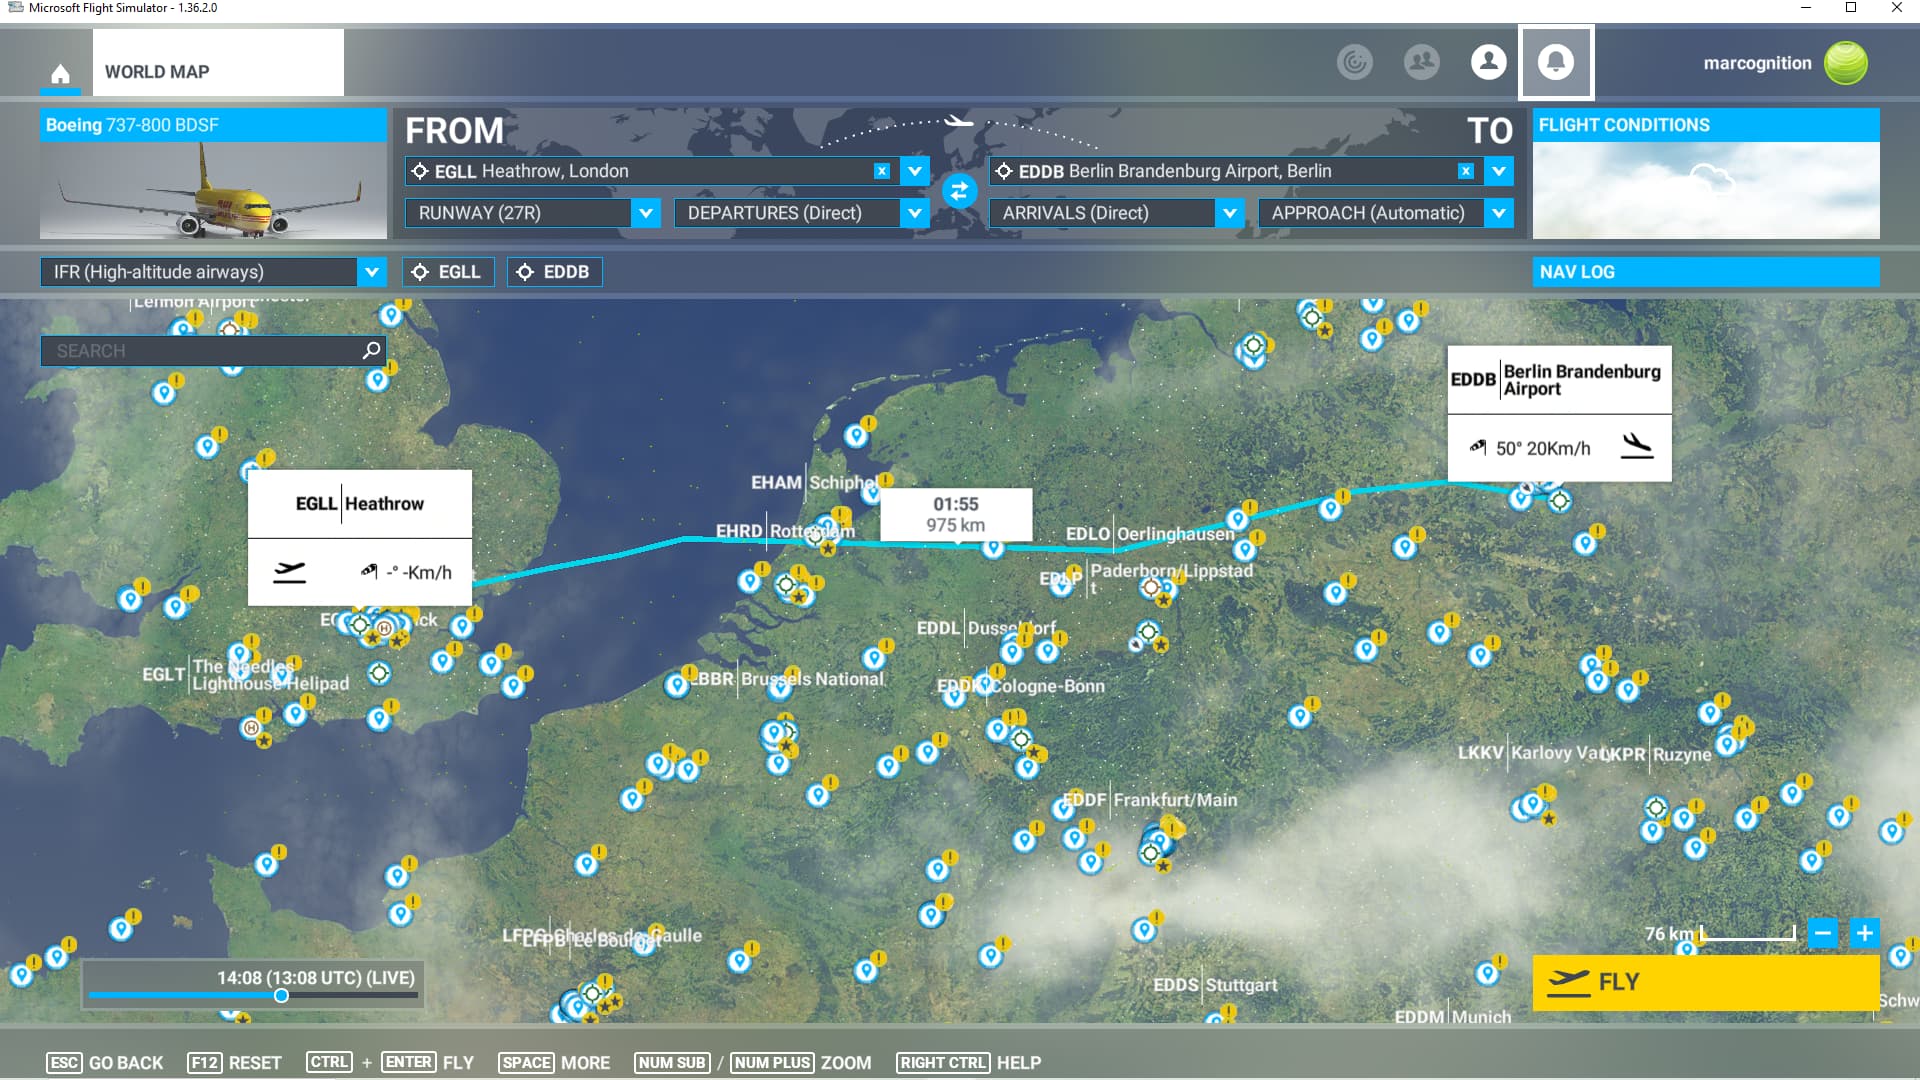This screenshot has width=1920, height=1080.
Task: Expand the APPROACH (Automatic) dropdown
Action: pyautogui.click(x=1498, y=213)
